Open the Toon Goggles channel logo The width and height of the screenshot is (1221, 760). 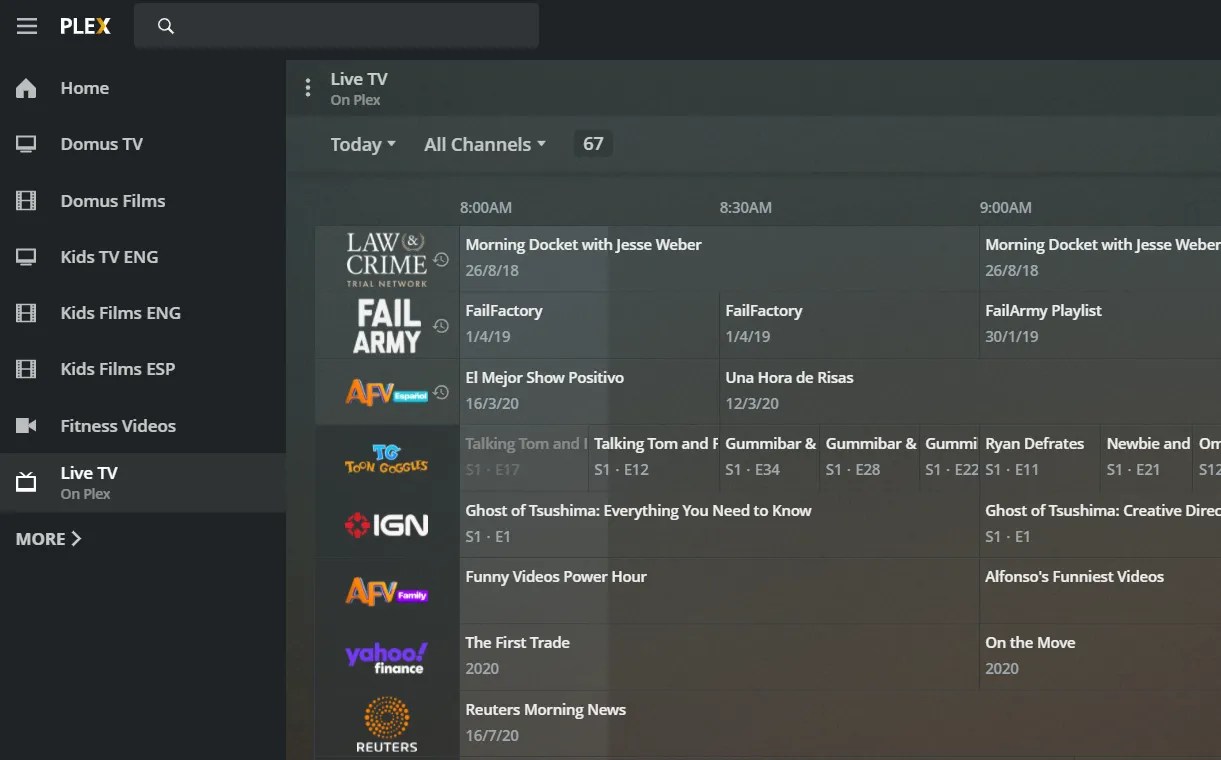coord(387,458)
